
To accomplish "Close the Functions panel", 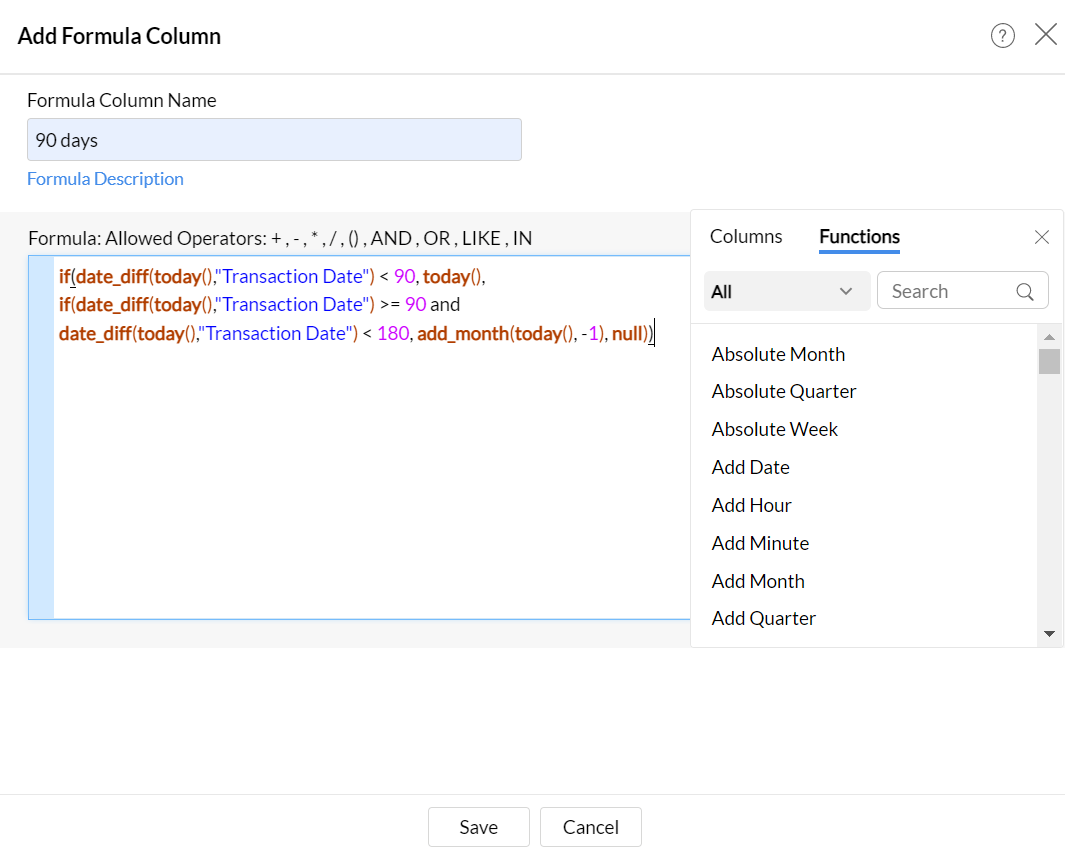I will point(1041,237).
